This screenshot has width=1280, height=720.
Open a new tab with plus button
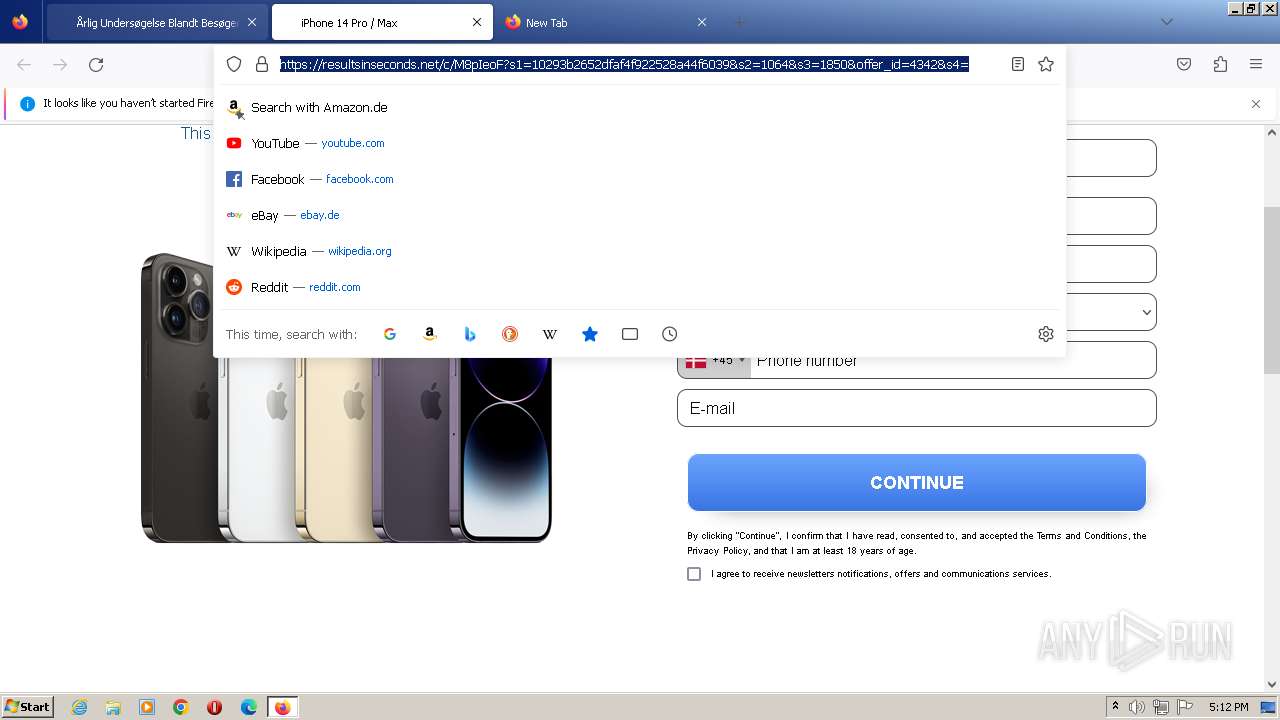740,22
